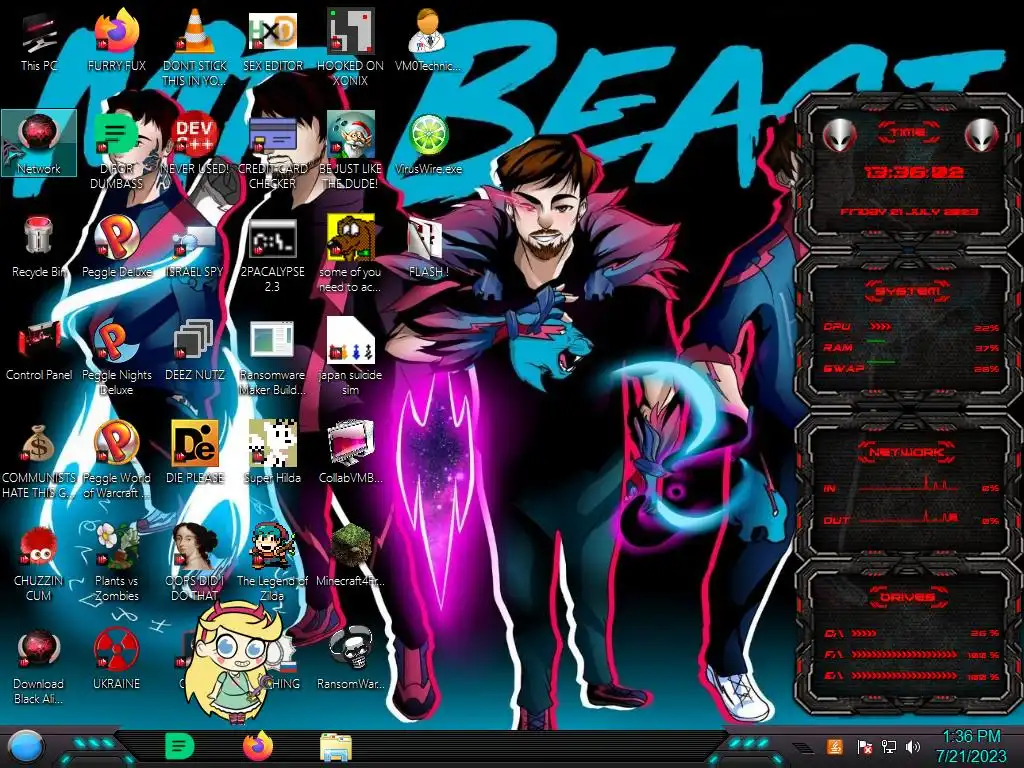The width and height of the screenshot is (1024, 768).
Task: Open the HxD hex editor shortcut
Action: pyautogui.click(x=273, y=43)
